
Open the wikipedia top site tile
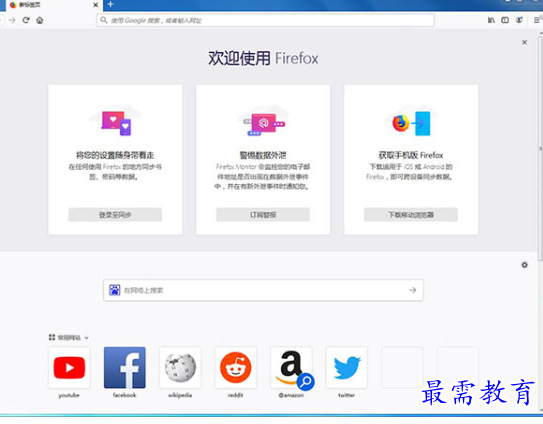coord(180,368)
